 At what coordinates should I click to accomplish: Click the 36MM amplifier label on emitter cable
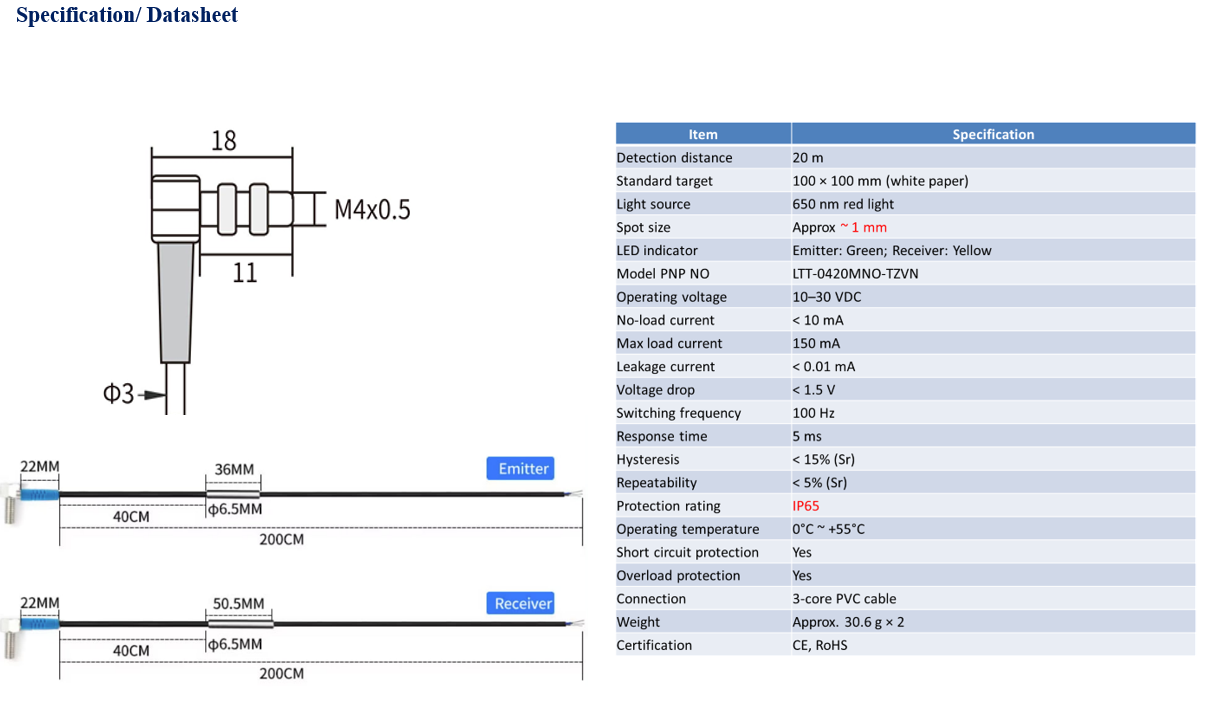[x=234, y=469]
